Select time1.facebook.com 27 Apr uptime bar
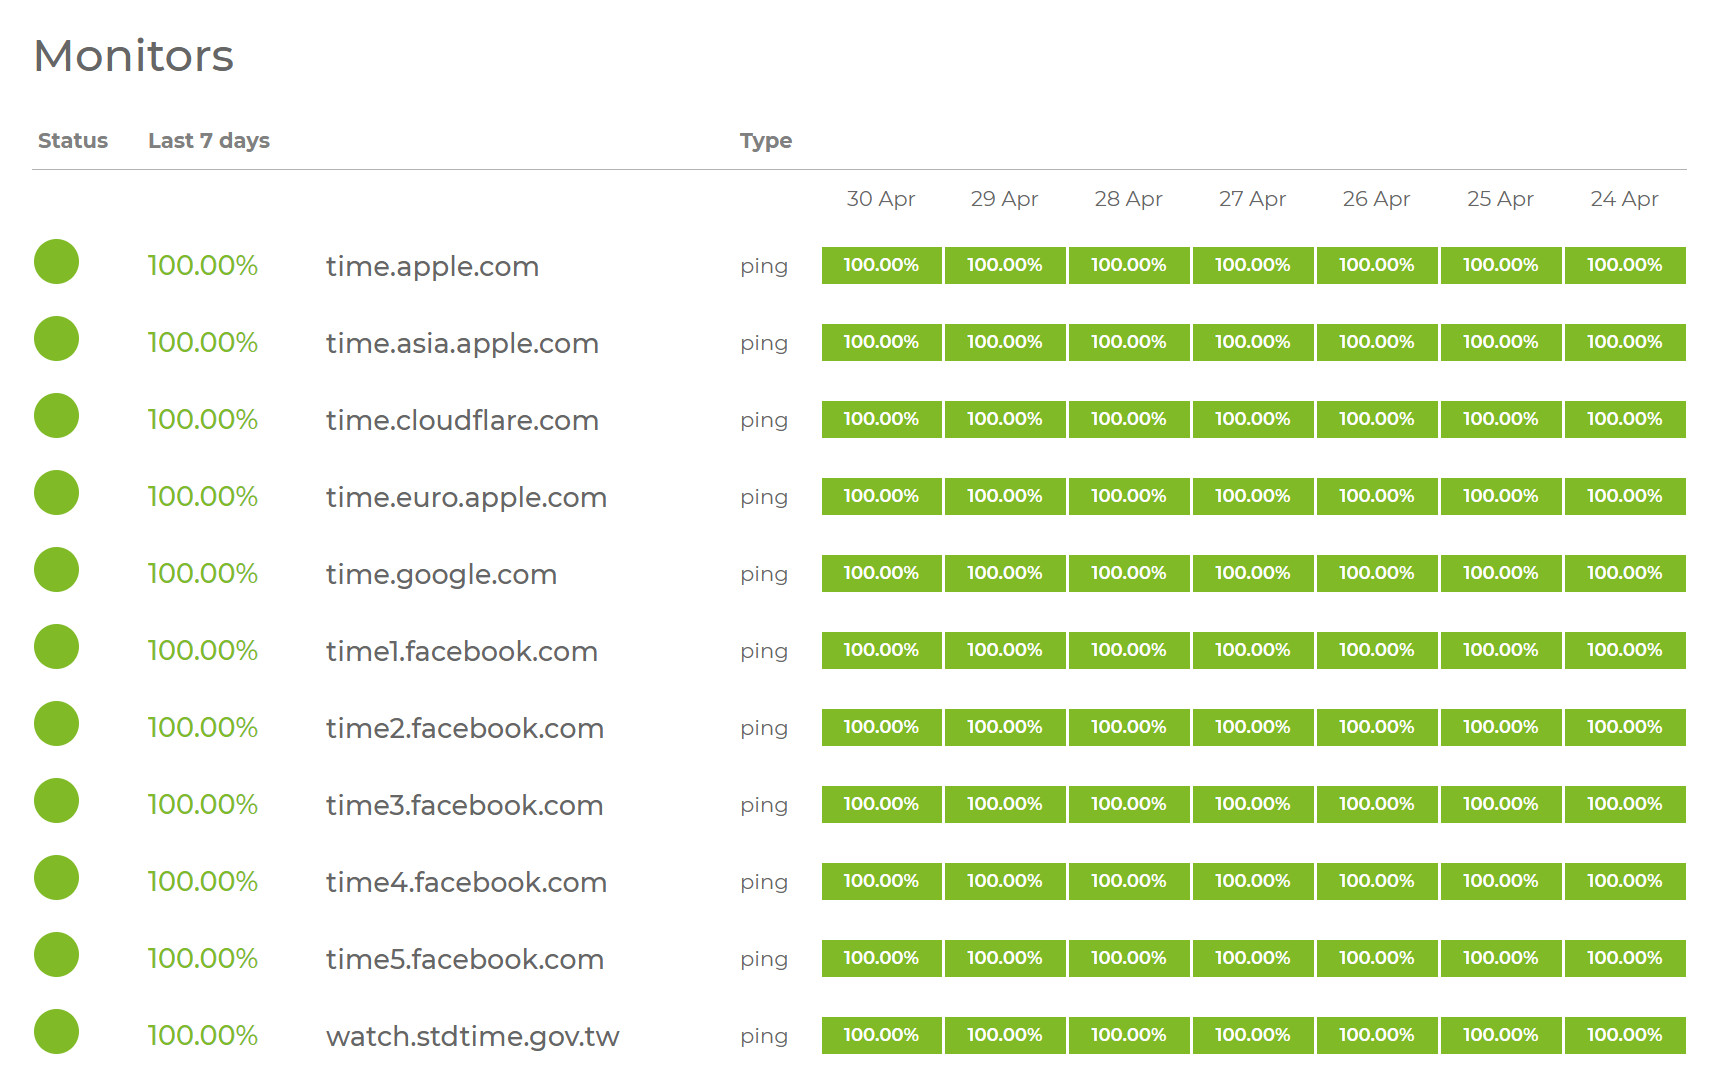 pyautogui.click(x=1254, y=650)
